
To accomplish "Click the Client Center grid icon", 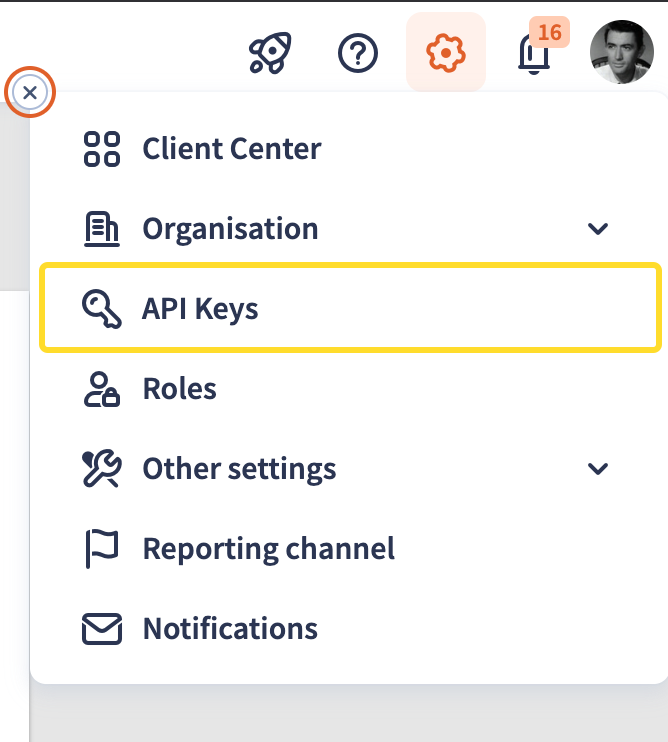I will pyautogui.click(x=102, y=149).
